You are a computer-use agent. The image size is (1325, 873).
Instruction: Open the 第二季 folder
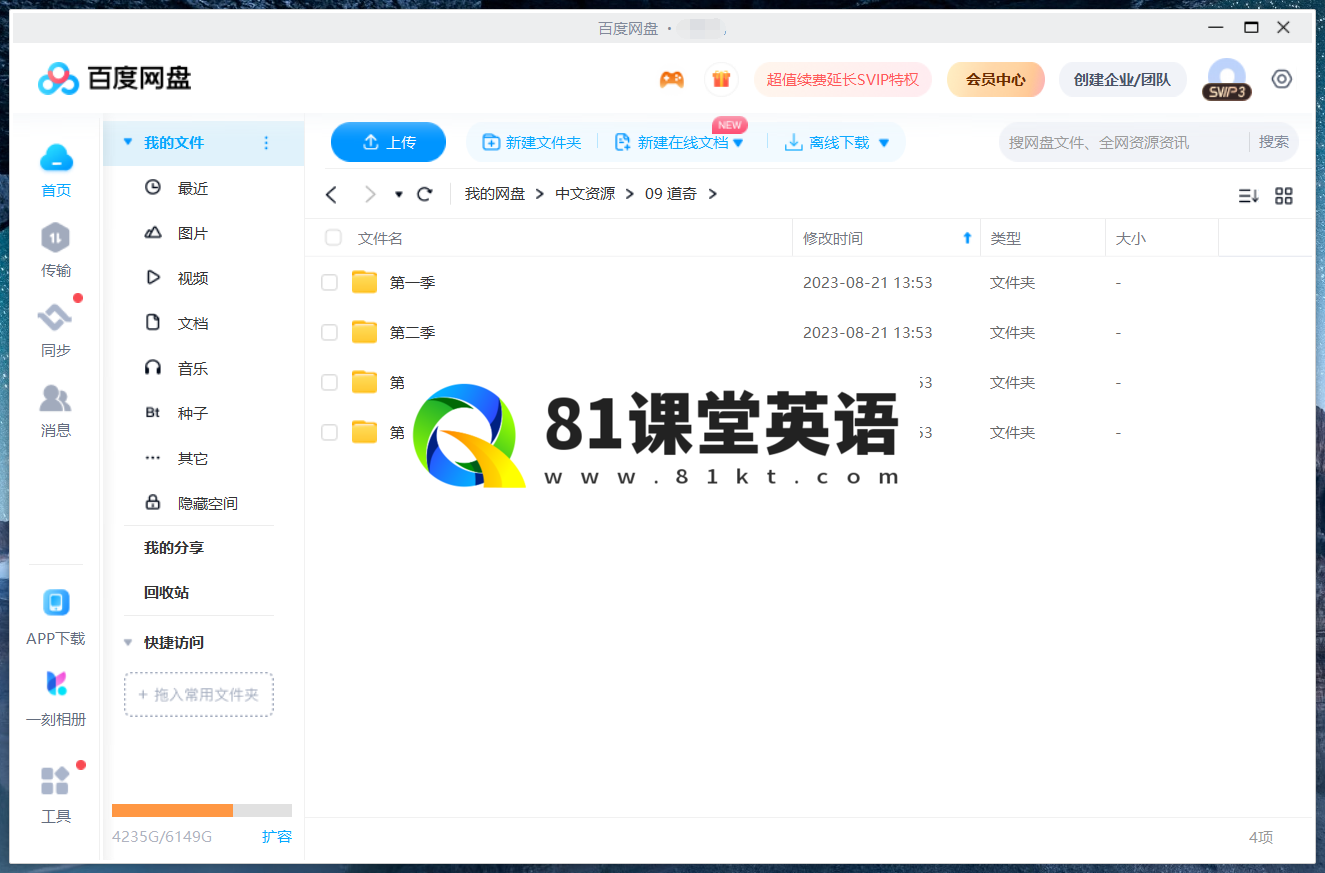coord(412,333)
